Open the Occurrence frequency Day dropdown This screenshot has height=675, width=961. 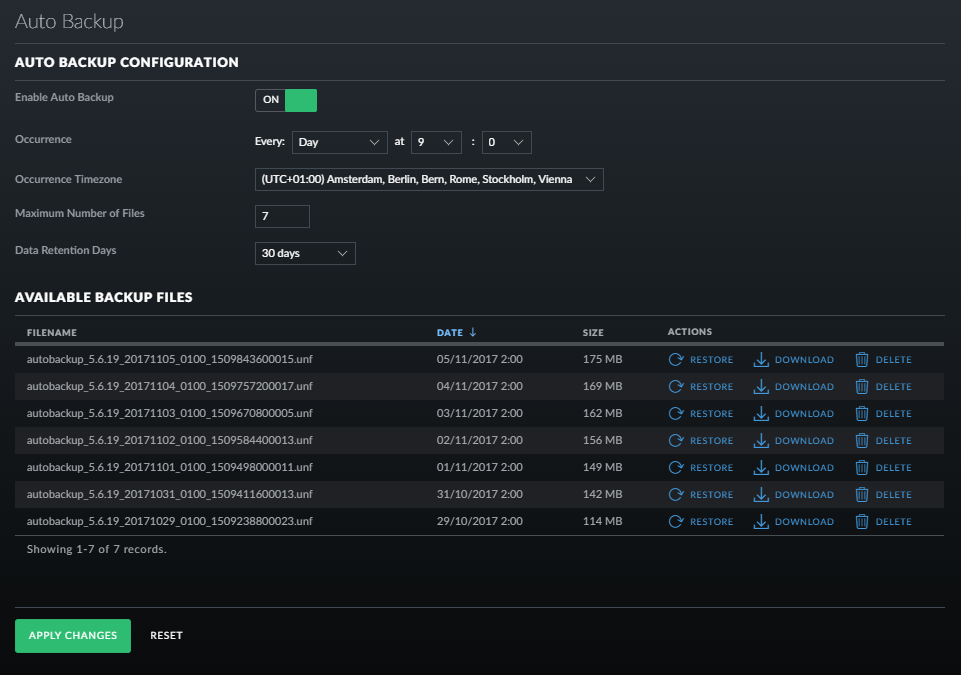click(340, 142)
